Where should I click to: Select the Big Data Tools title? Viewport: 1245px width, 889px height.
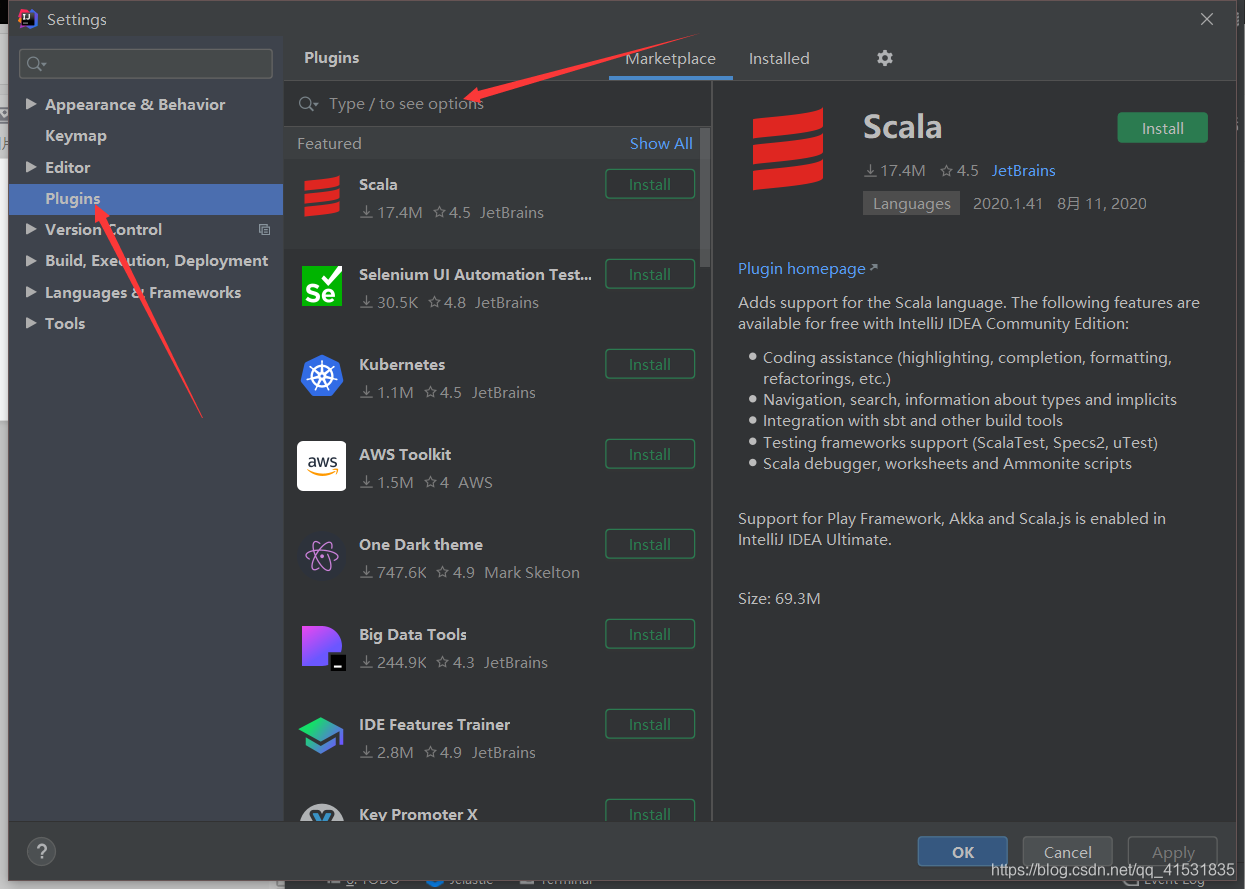point(413,635)
